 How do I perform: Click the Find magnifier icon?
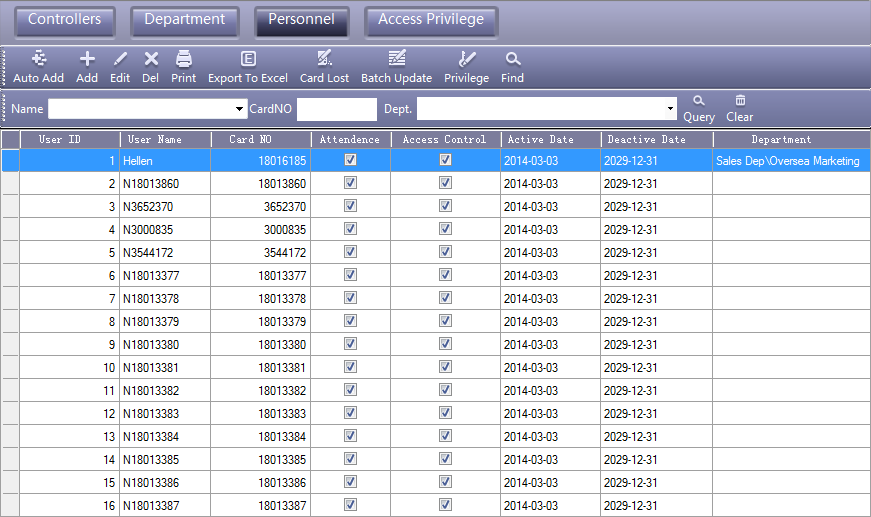pos(513,59)
